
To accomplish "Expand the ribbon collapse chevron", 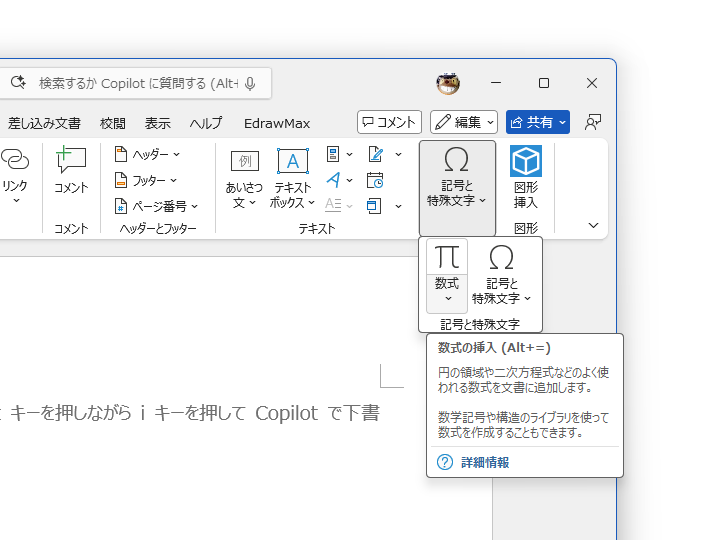I will (593, 225).
